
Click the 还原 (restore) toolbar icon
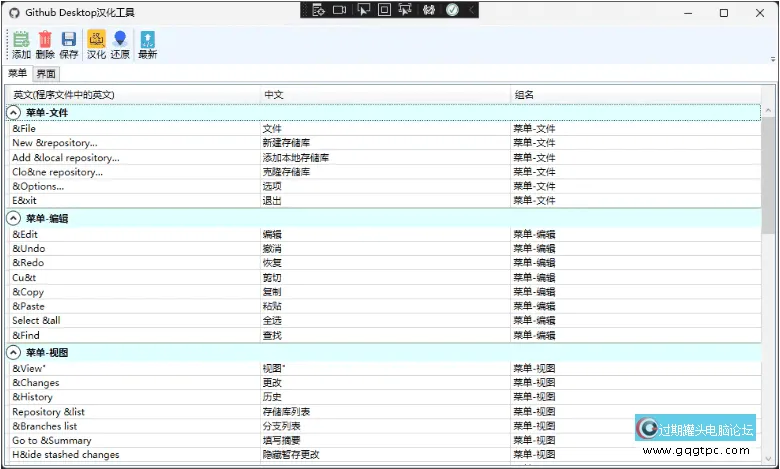(120, 45)
